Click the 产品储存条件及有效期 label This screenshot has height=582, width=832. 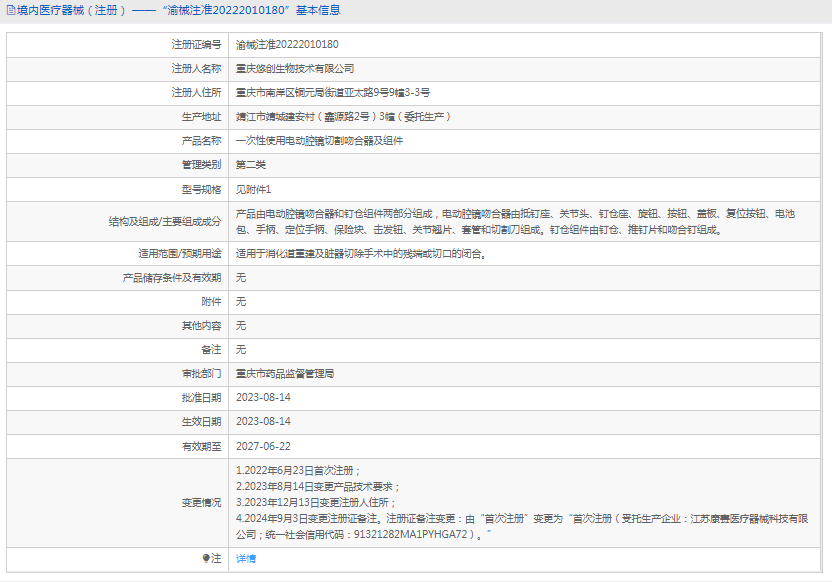click(x=172, y=278)
